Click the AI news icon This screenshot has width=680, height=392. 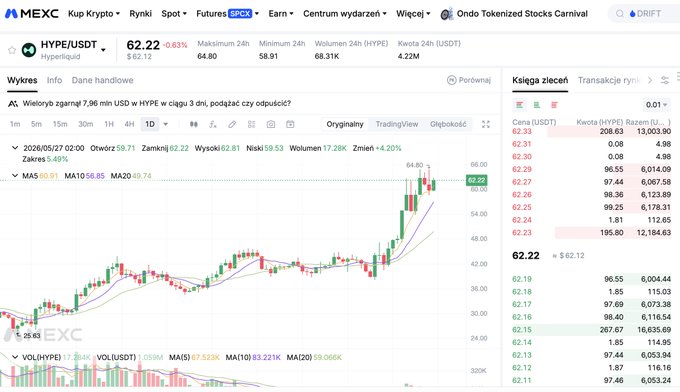coord(13,104)
